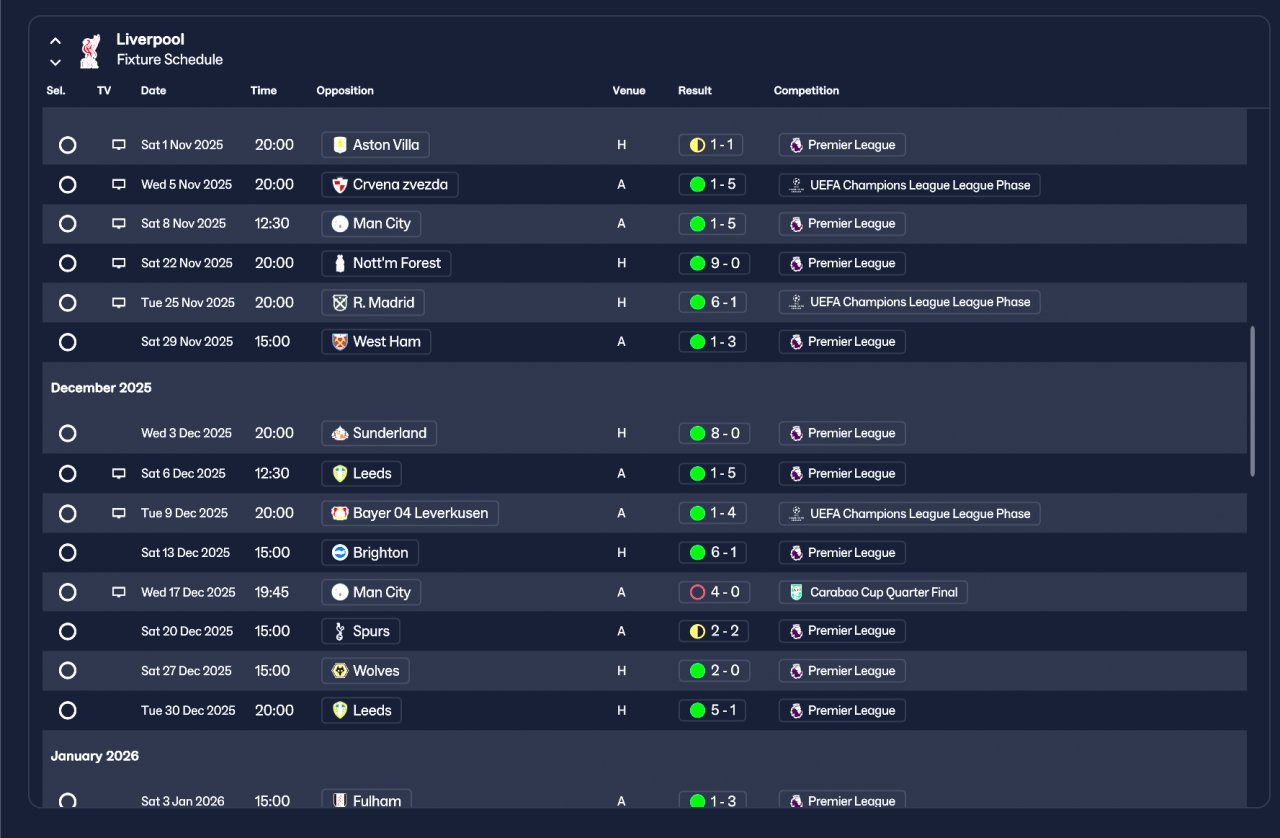Select the radio button for West Ham fixture
Viewport: 1280px width, 838px height.
[67, 342]
